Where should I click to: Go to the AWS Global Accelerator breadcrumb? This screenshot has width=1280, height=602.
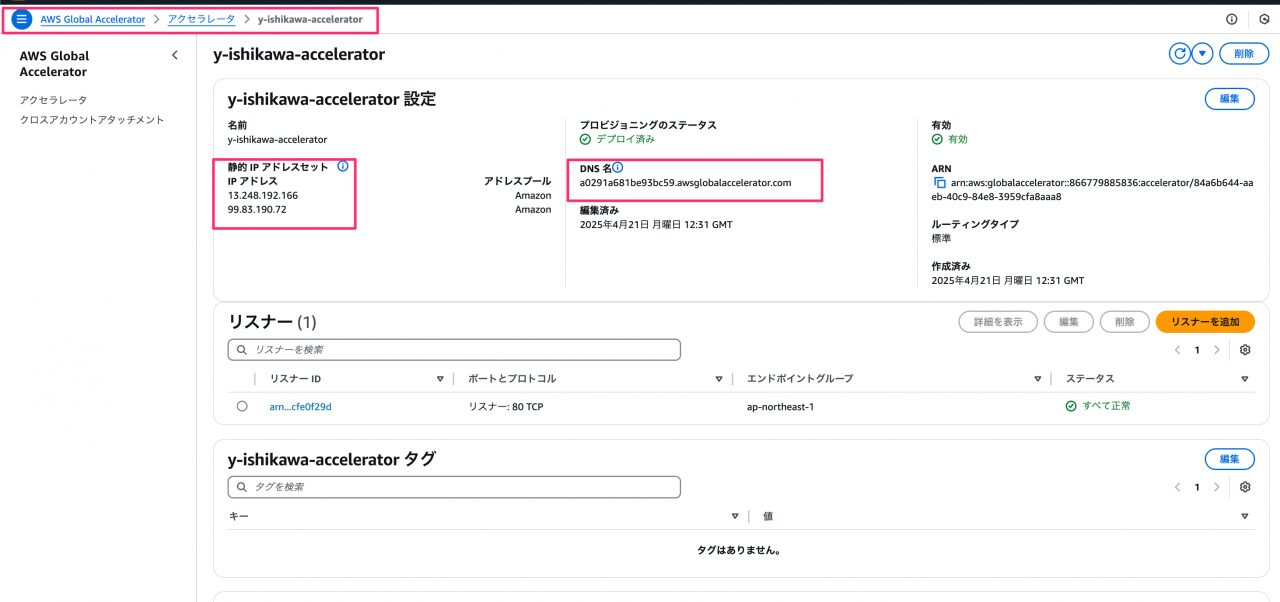(93, 19)
